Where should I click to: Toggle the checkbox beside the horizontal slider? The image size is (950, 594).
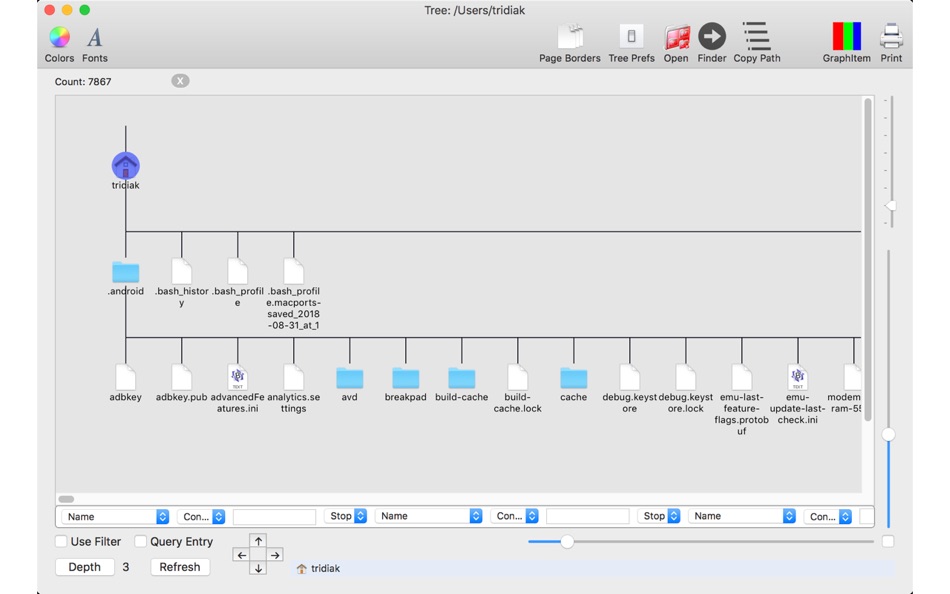888,541
